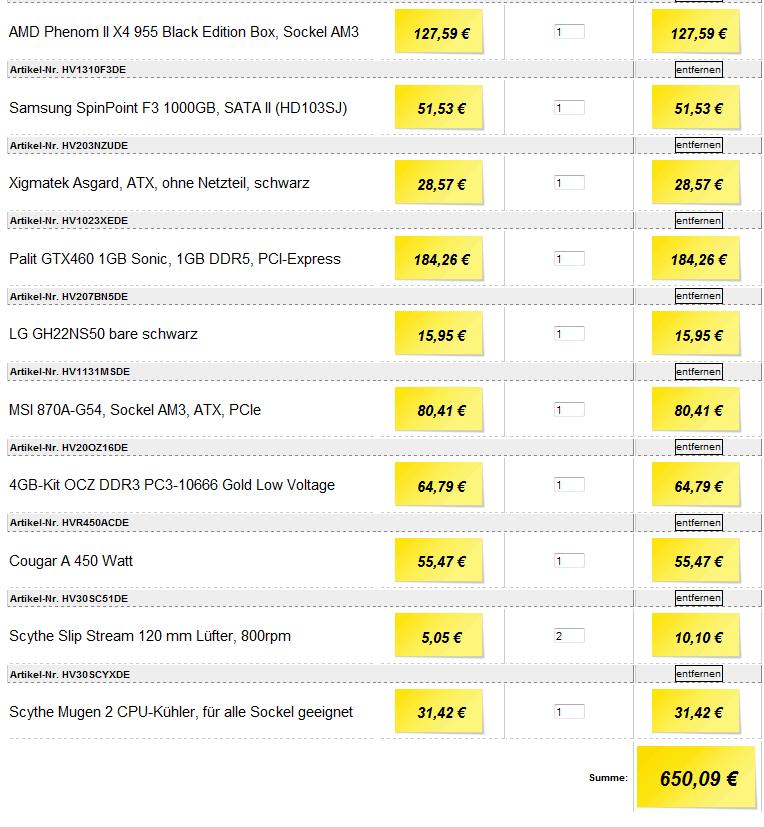
Task: Click quantity field for MSI 870A-G54
Action: coord(569,409)
